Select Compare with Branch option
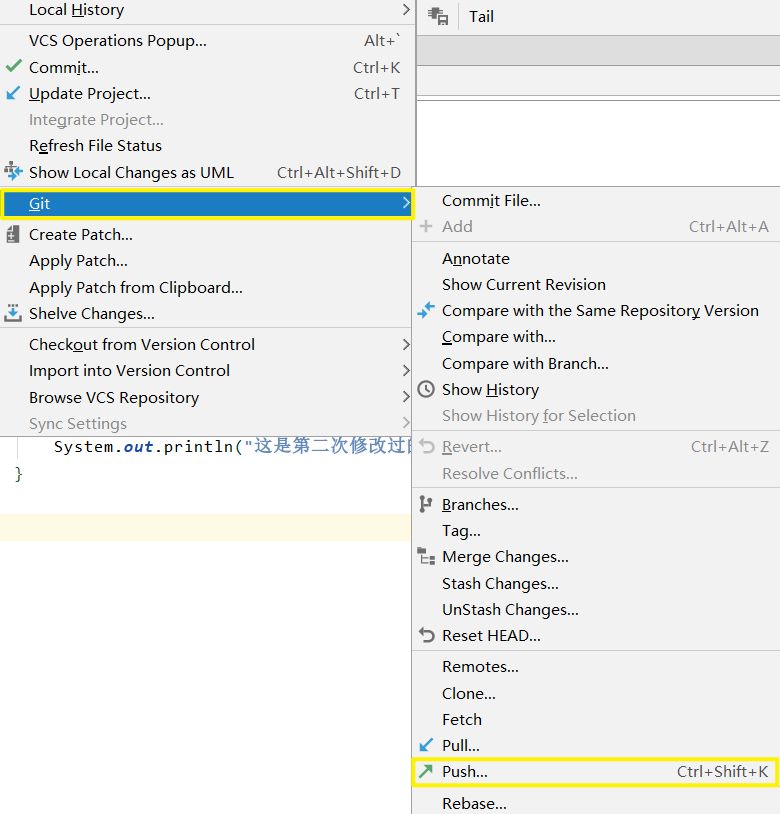The width and height of the screenshot is (780, 814). coord(525,363)
